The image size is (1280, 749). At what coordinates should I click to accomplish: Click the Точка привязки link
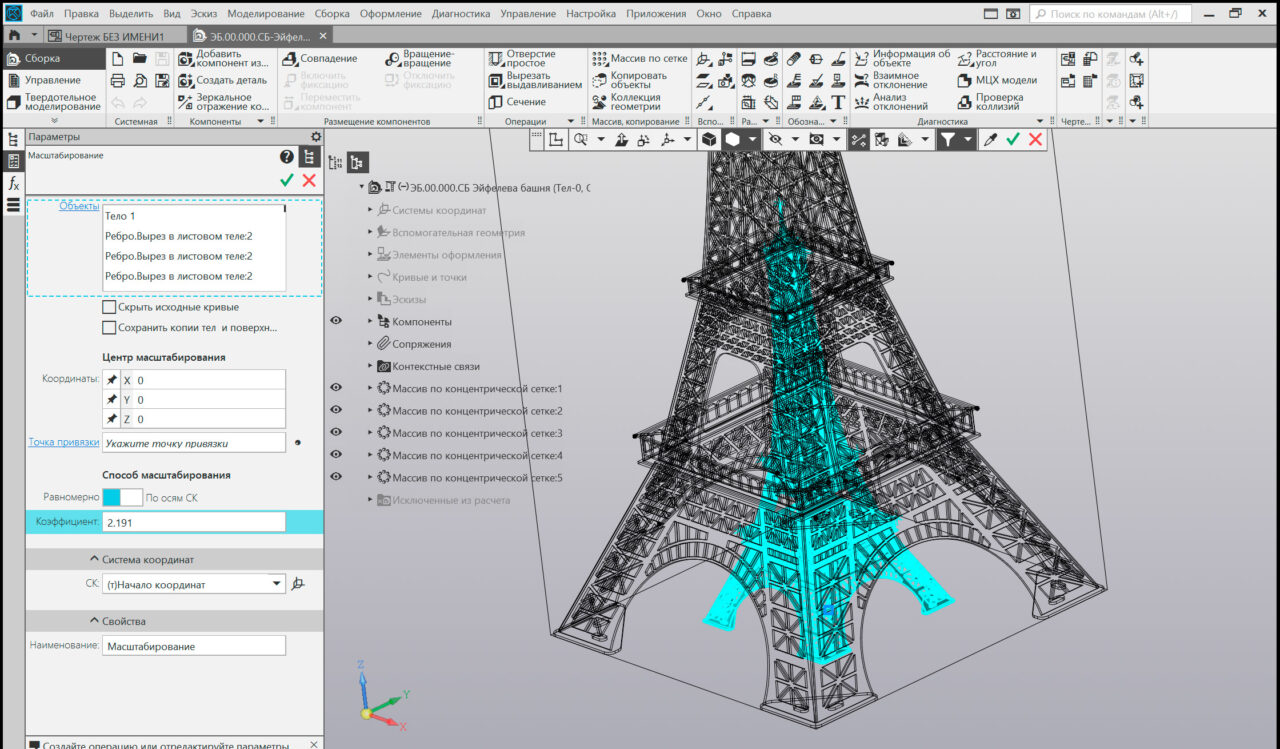63,442
